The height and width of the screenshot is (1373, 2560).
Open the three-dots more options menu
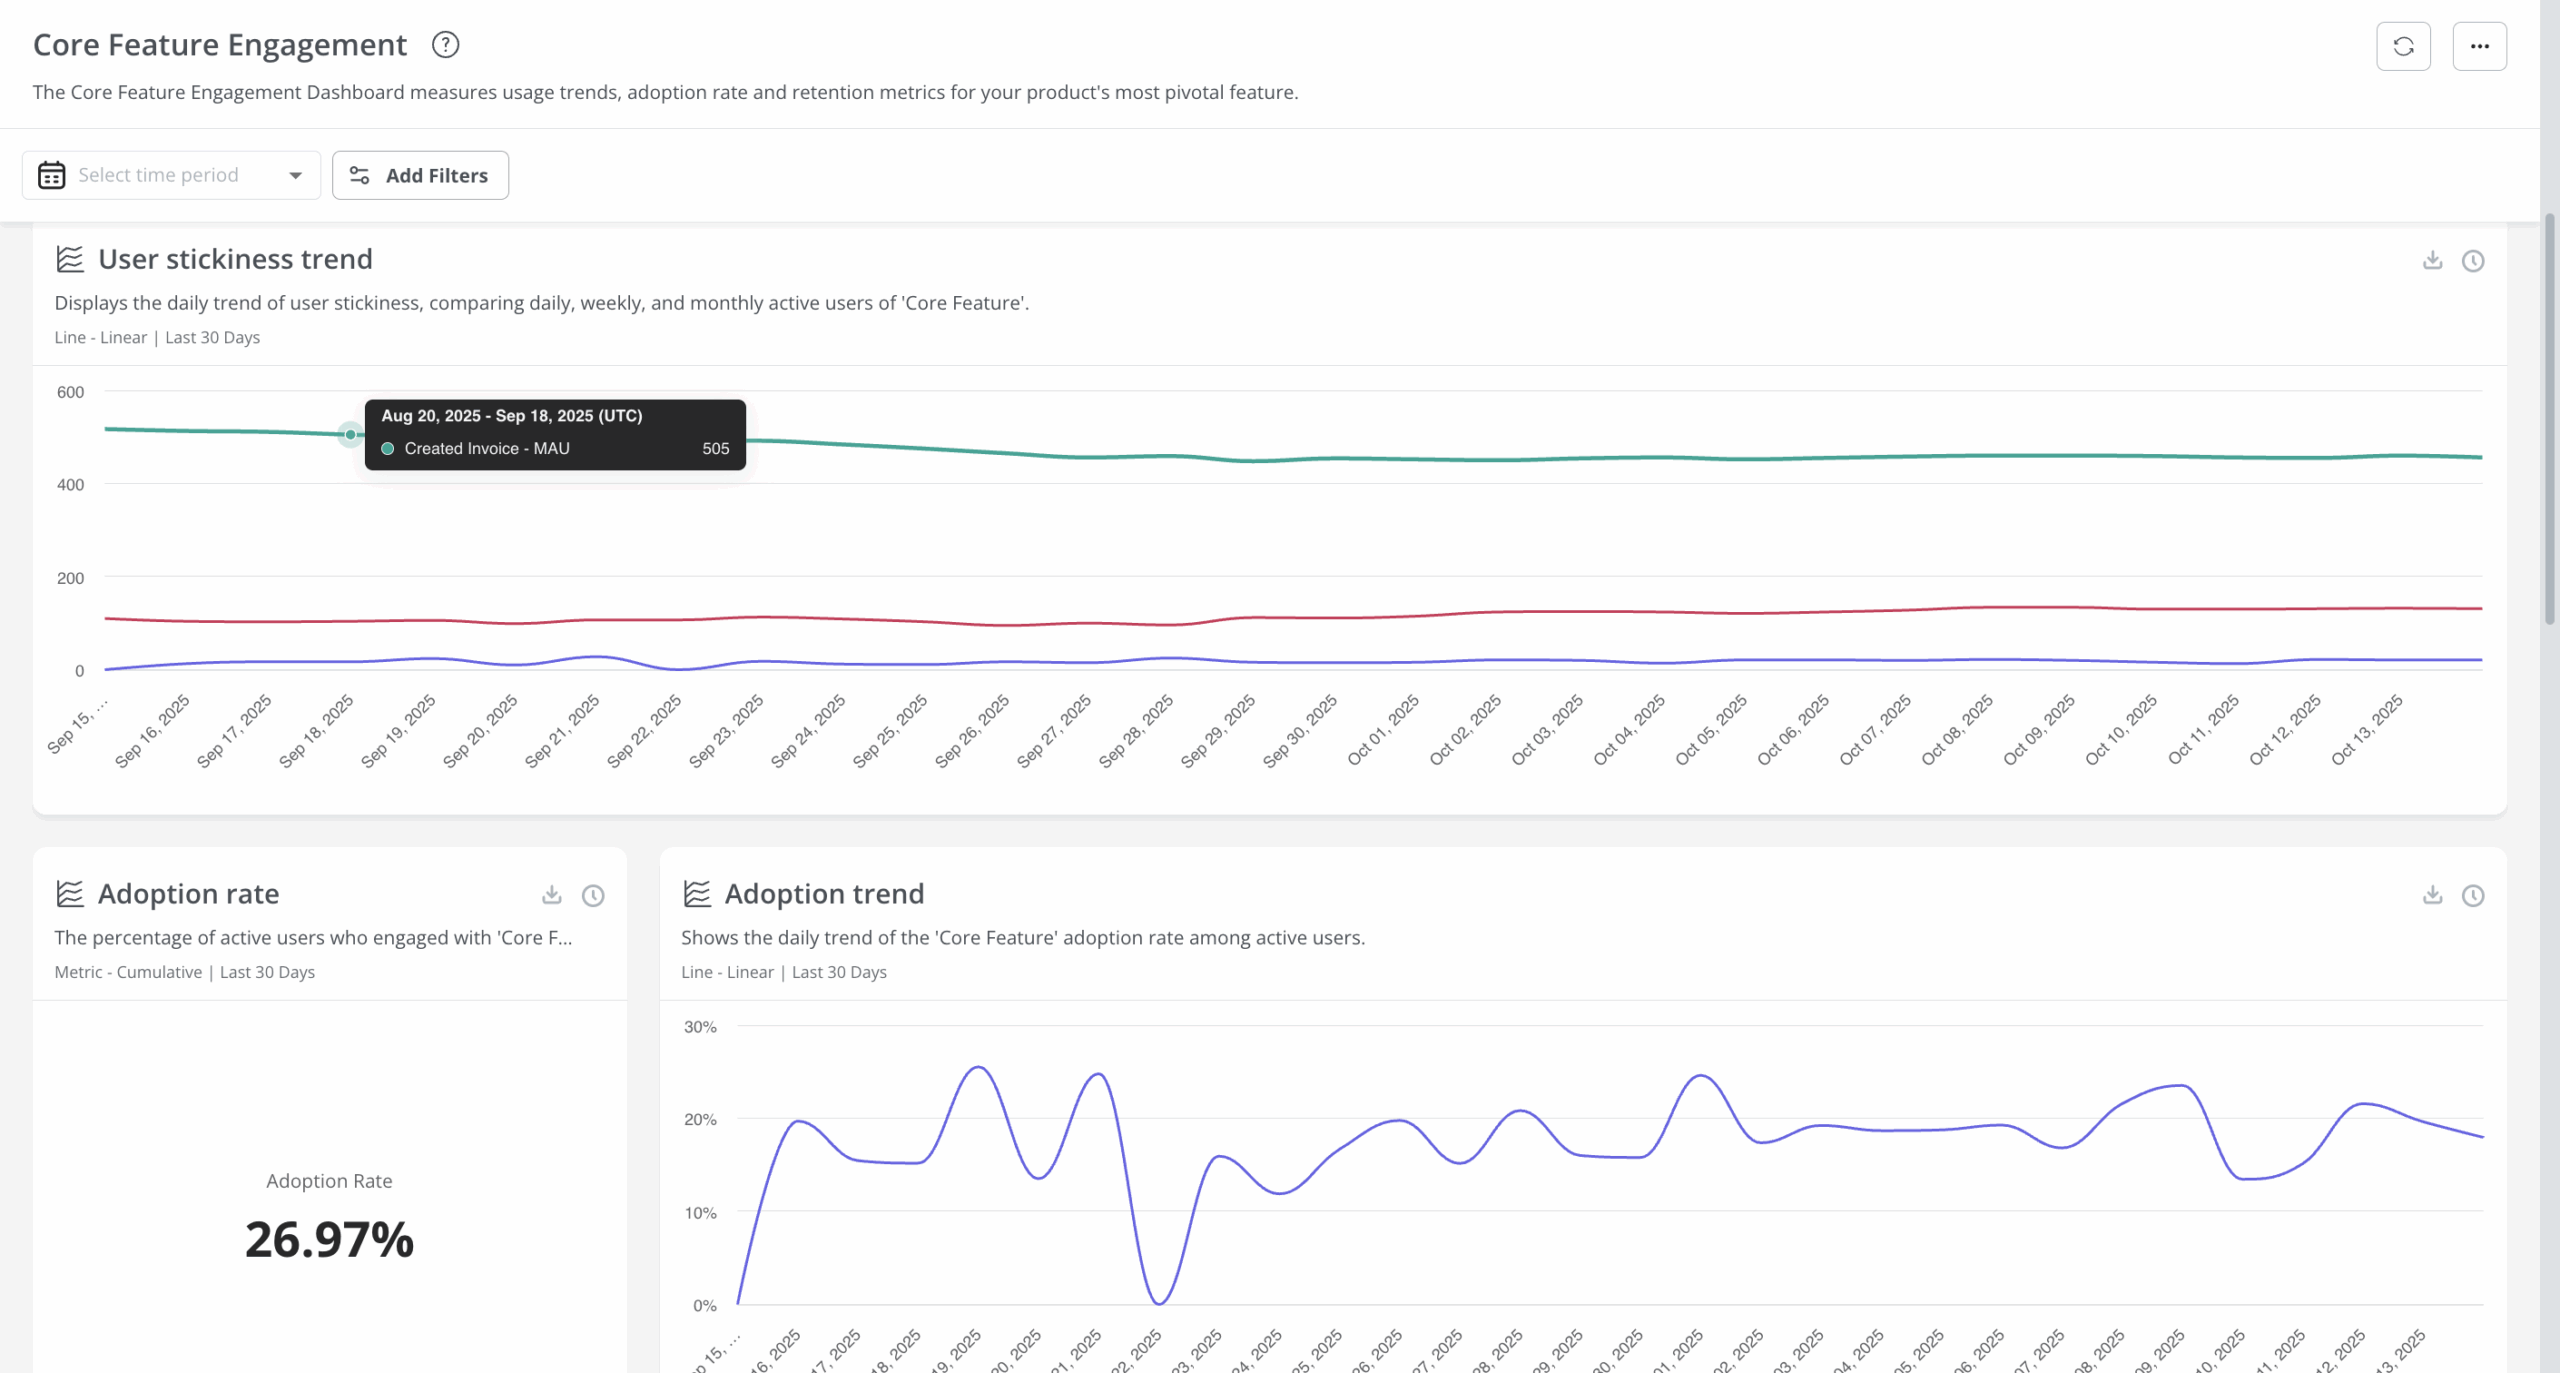click(2479, 46)
